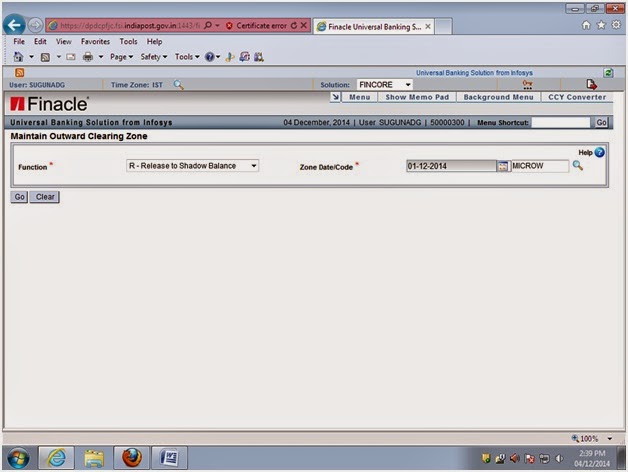Open the browser settings gear icon
This screenshot has width=628, height=472.
pos(616,25)
